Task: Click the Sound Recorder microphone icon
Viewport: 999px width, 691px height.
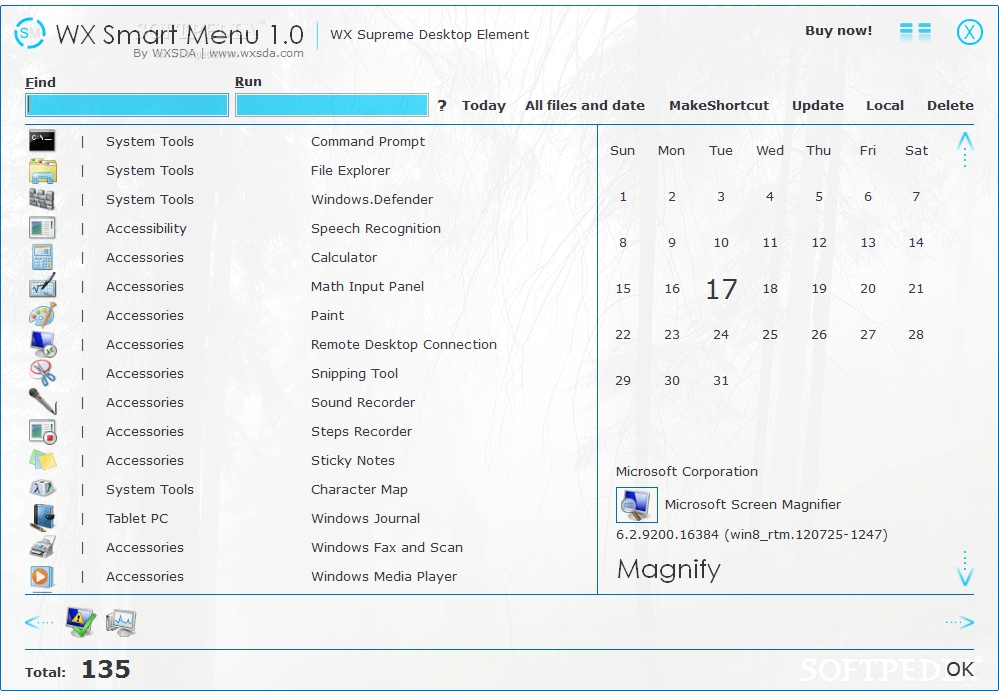Action: tap(43, 402)
